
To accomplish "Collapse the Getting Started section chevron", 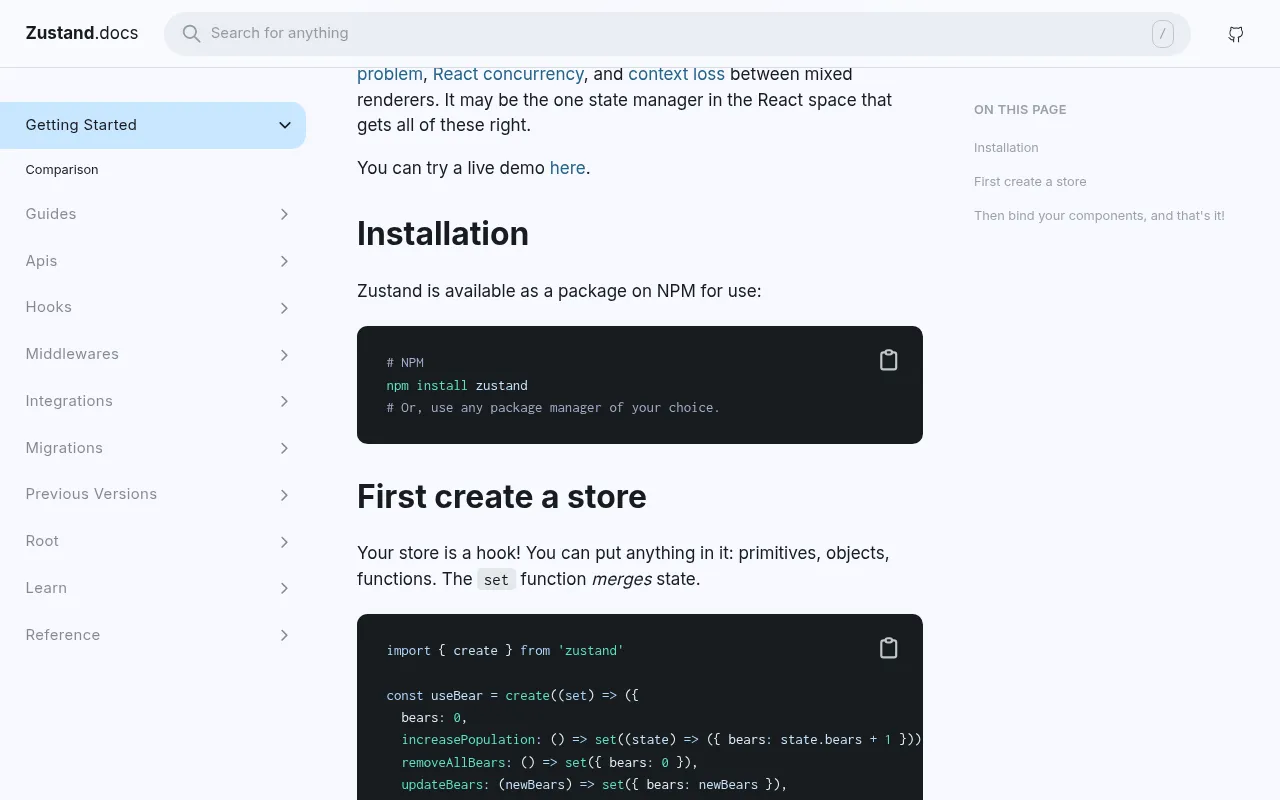I will pos(285,125).
